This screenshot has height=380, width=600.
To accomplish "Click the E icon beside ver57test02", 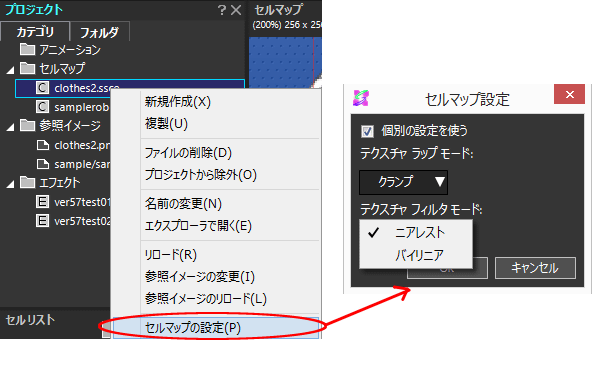I will coord(42,220).
